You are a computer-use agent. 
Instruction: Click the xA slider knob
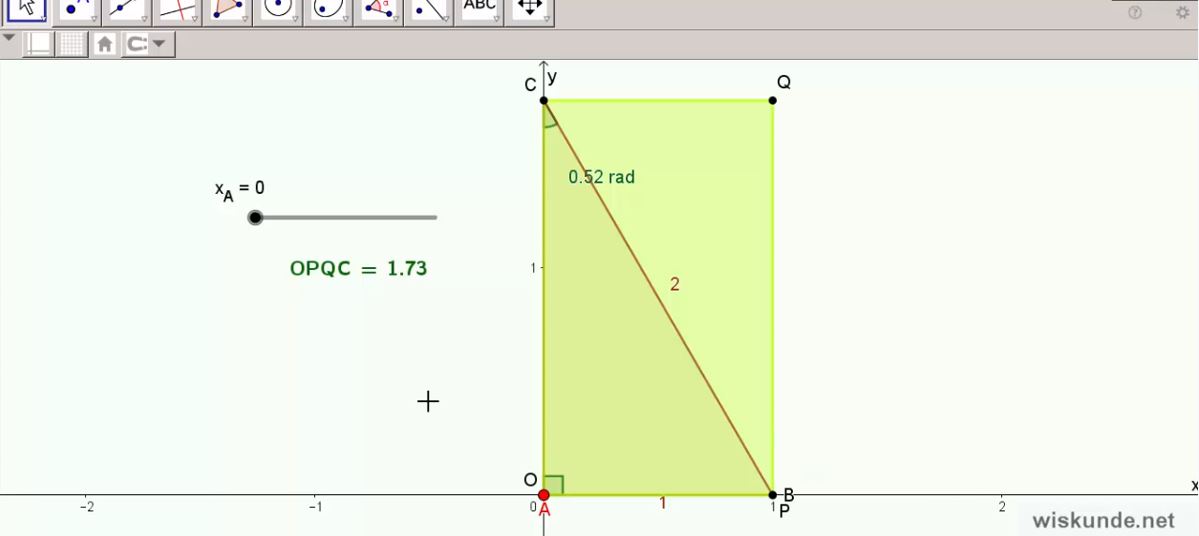255,218
